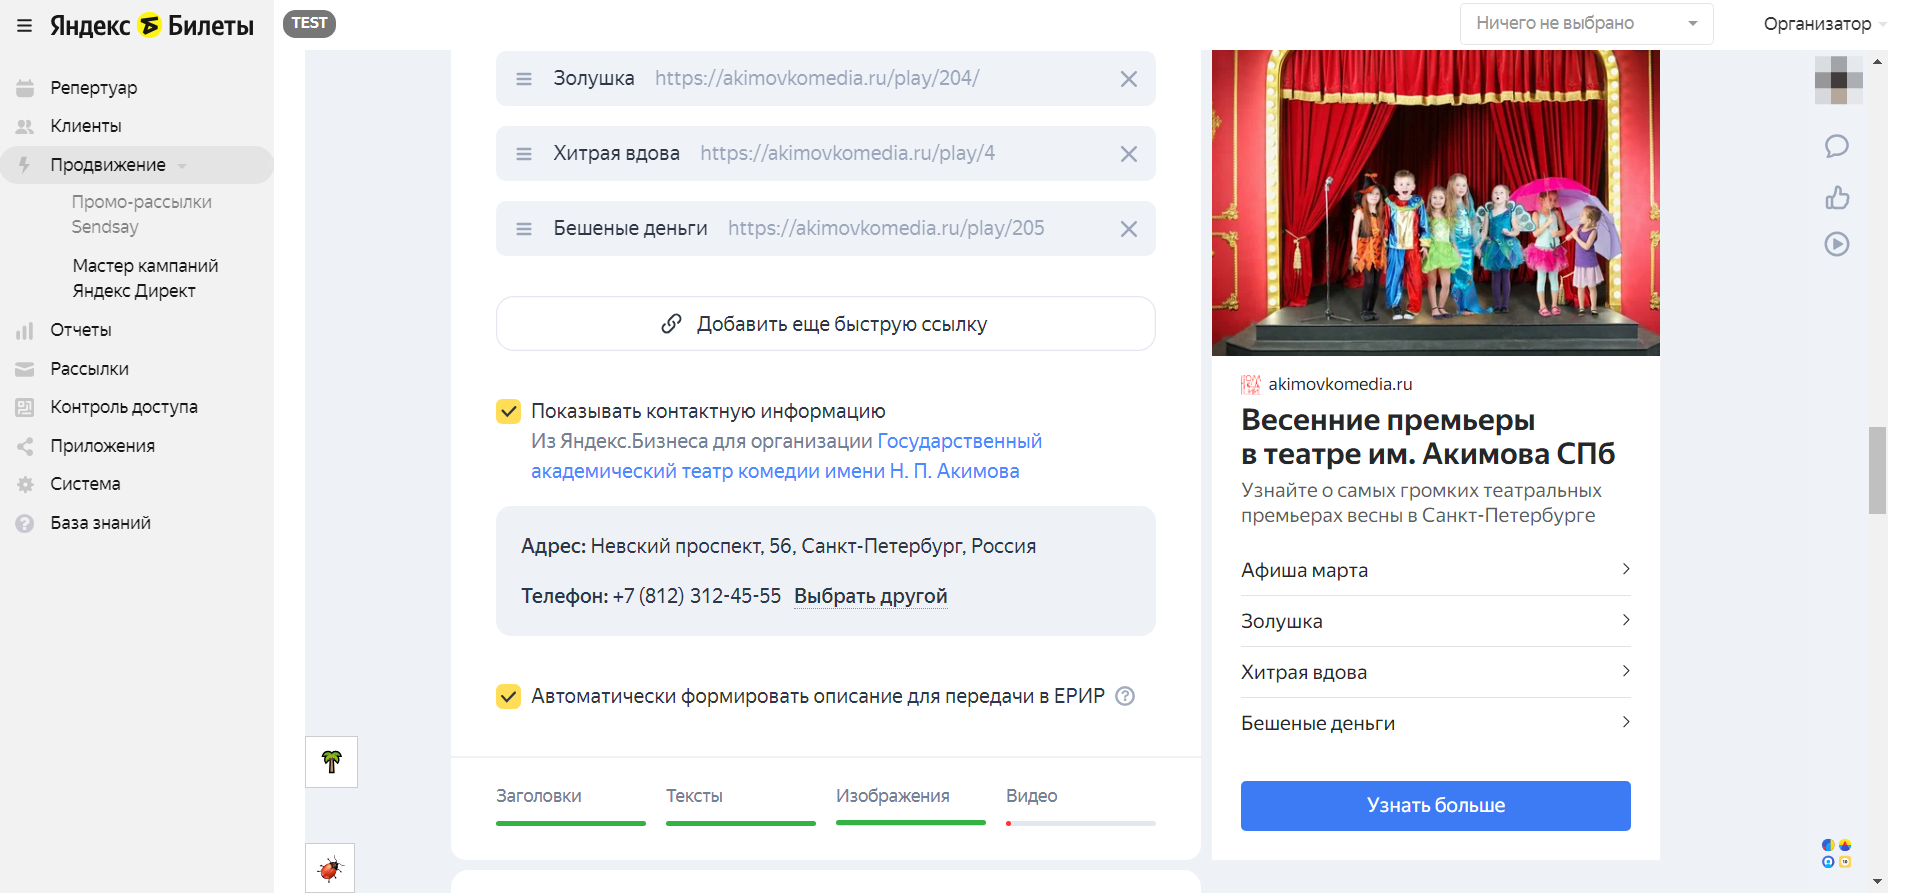This screenshot has height=893, width=1918.
Task: Open Промо-рассылки Sendsay submenu
Action: pos(141,214)
